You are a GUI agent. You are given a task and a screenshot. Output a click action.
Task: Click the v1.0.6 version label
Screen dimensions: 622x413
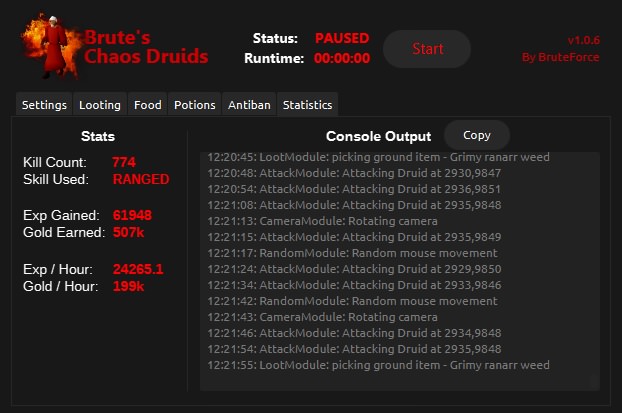(582, 40)
